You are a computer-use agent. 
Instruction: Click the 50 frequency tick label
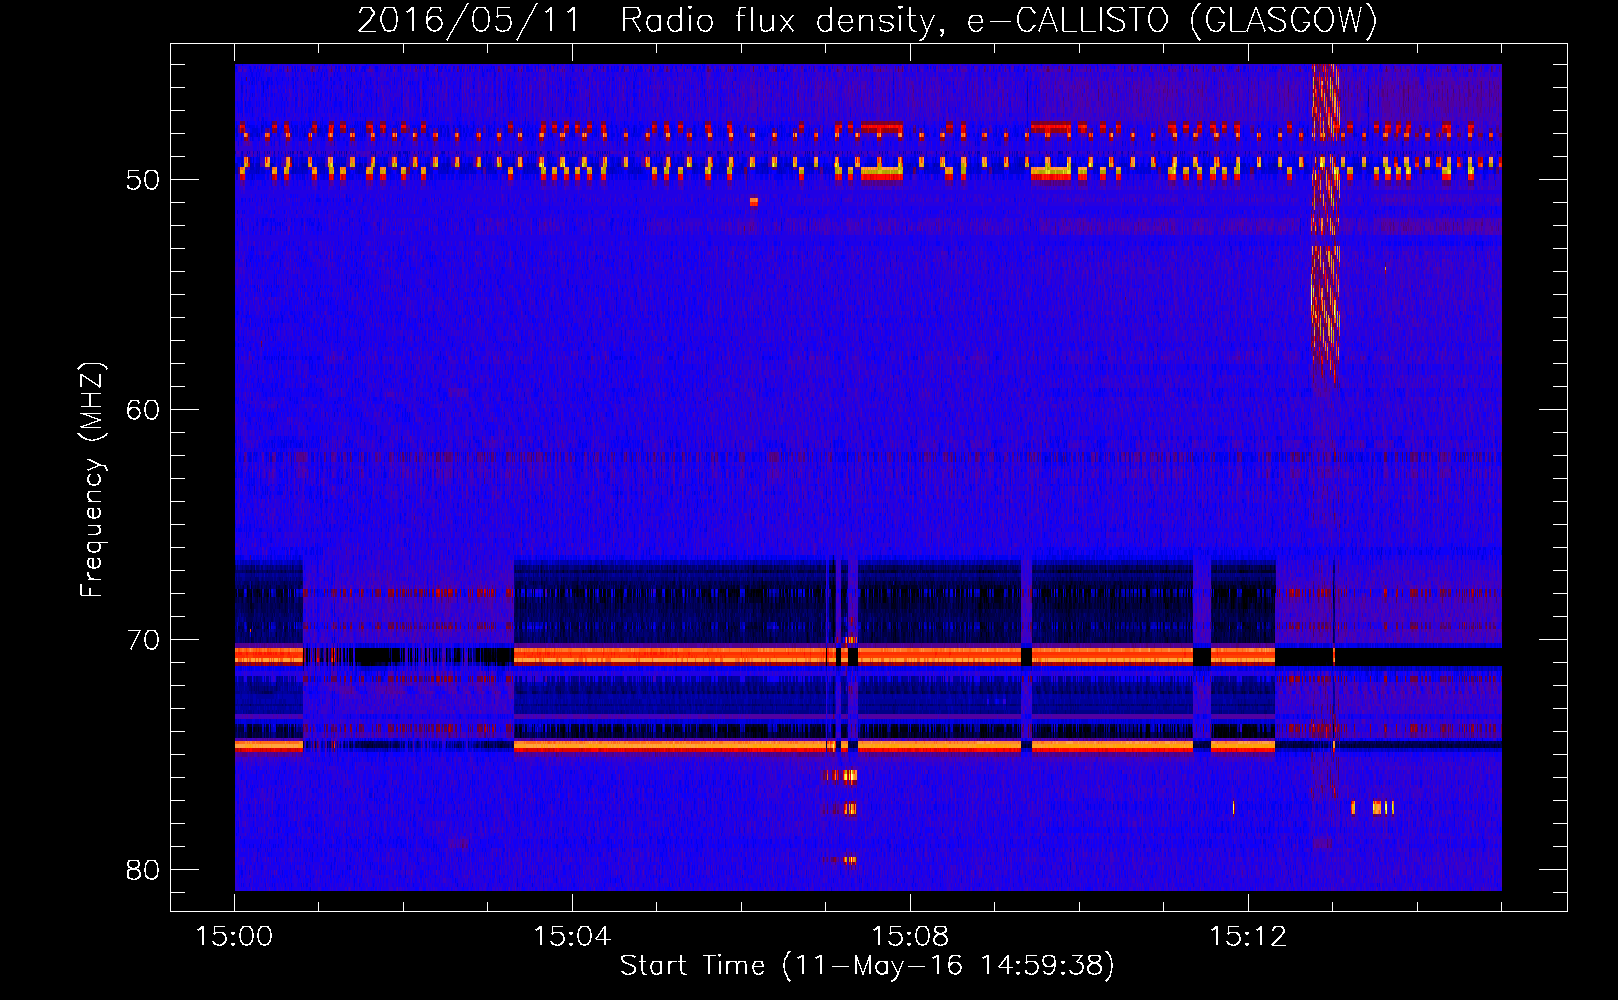(x=143, y=180)
